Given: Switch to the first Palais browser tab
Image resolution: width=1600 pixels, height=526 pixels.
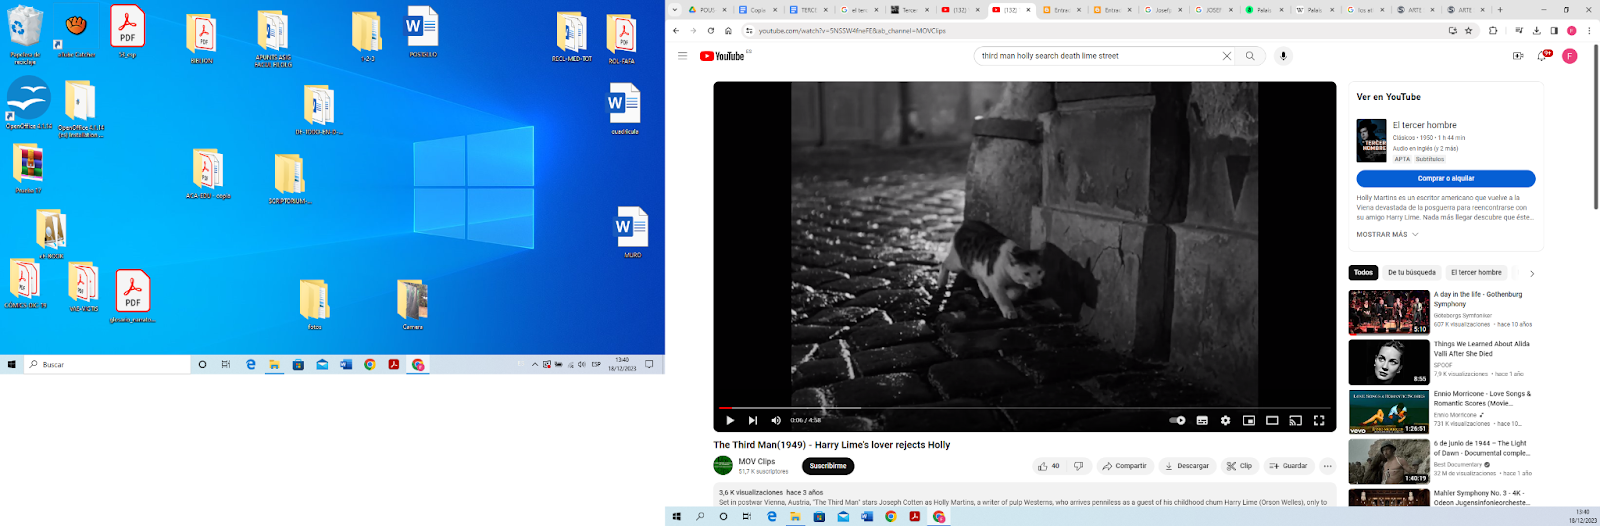Looking at the screenshot, I should click(1264, 9).
